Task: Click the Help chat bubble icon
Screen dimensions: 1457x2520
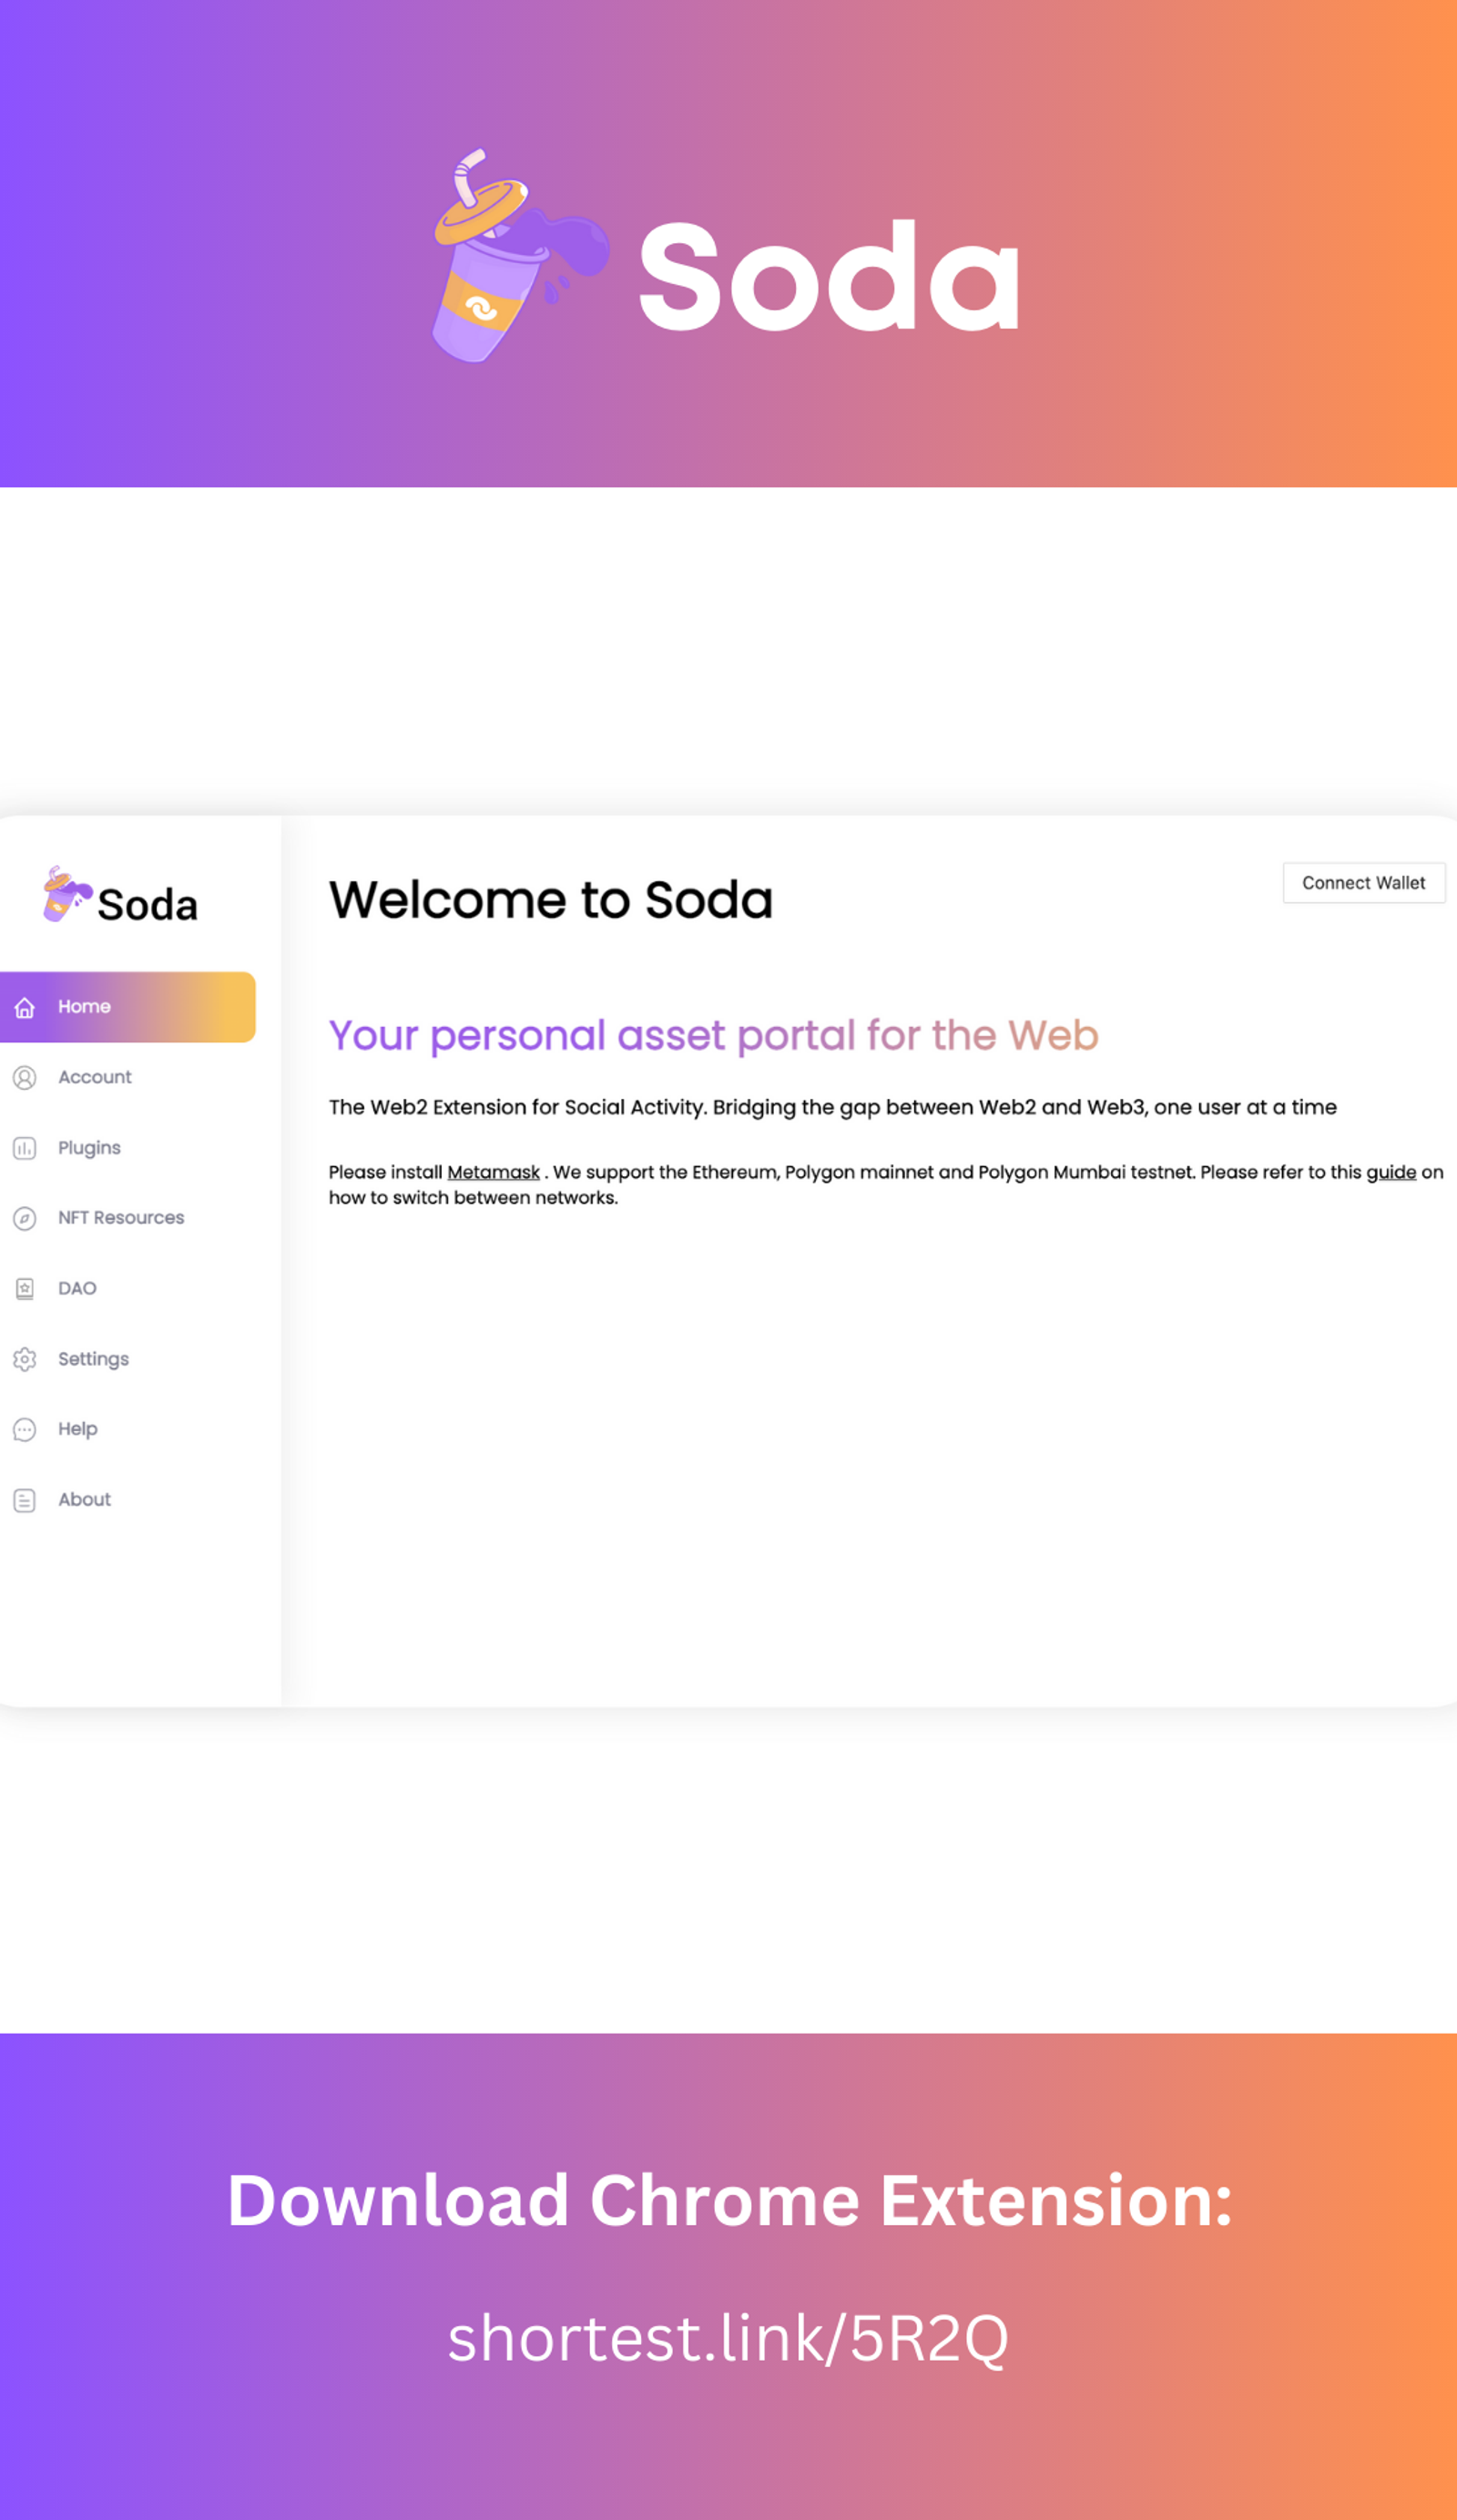Action: (x=25, y=1429)
